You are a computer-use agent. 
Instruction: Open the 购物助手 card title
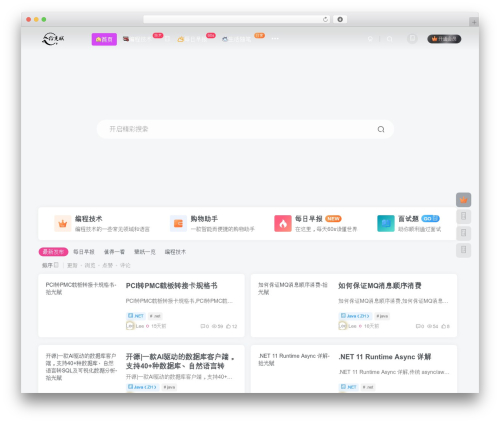(204, 219)
